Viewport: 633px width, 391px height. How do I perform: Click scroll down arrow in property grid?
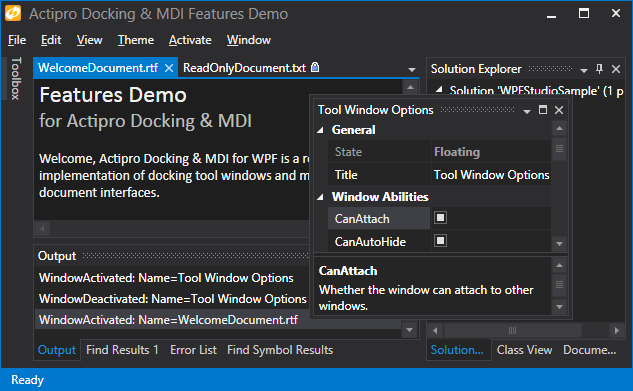click(559, 244)
